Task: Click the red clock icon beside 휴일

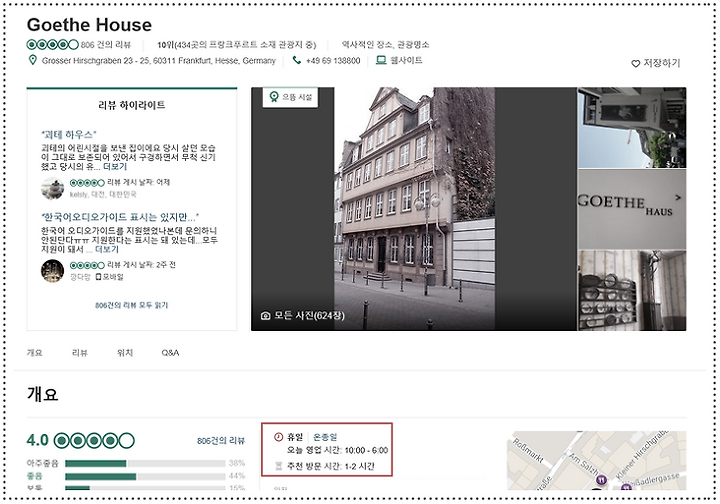Action: click(278, 437)
